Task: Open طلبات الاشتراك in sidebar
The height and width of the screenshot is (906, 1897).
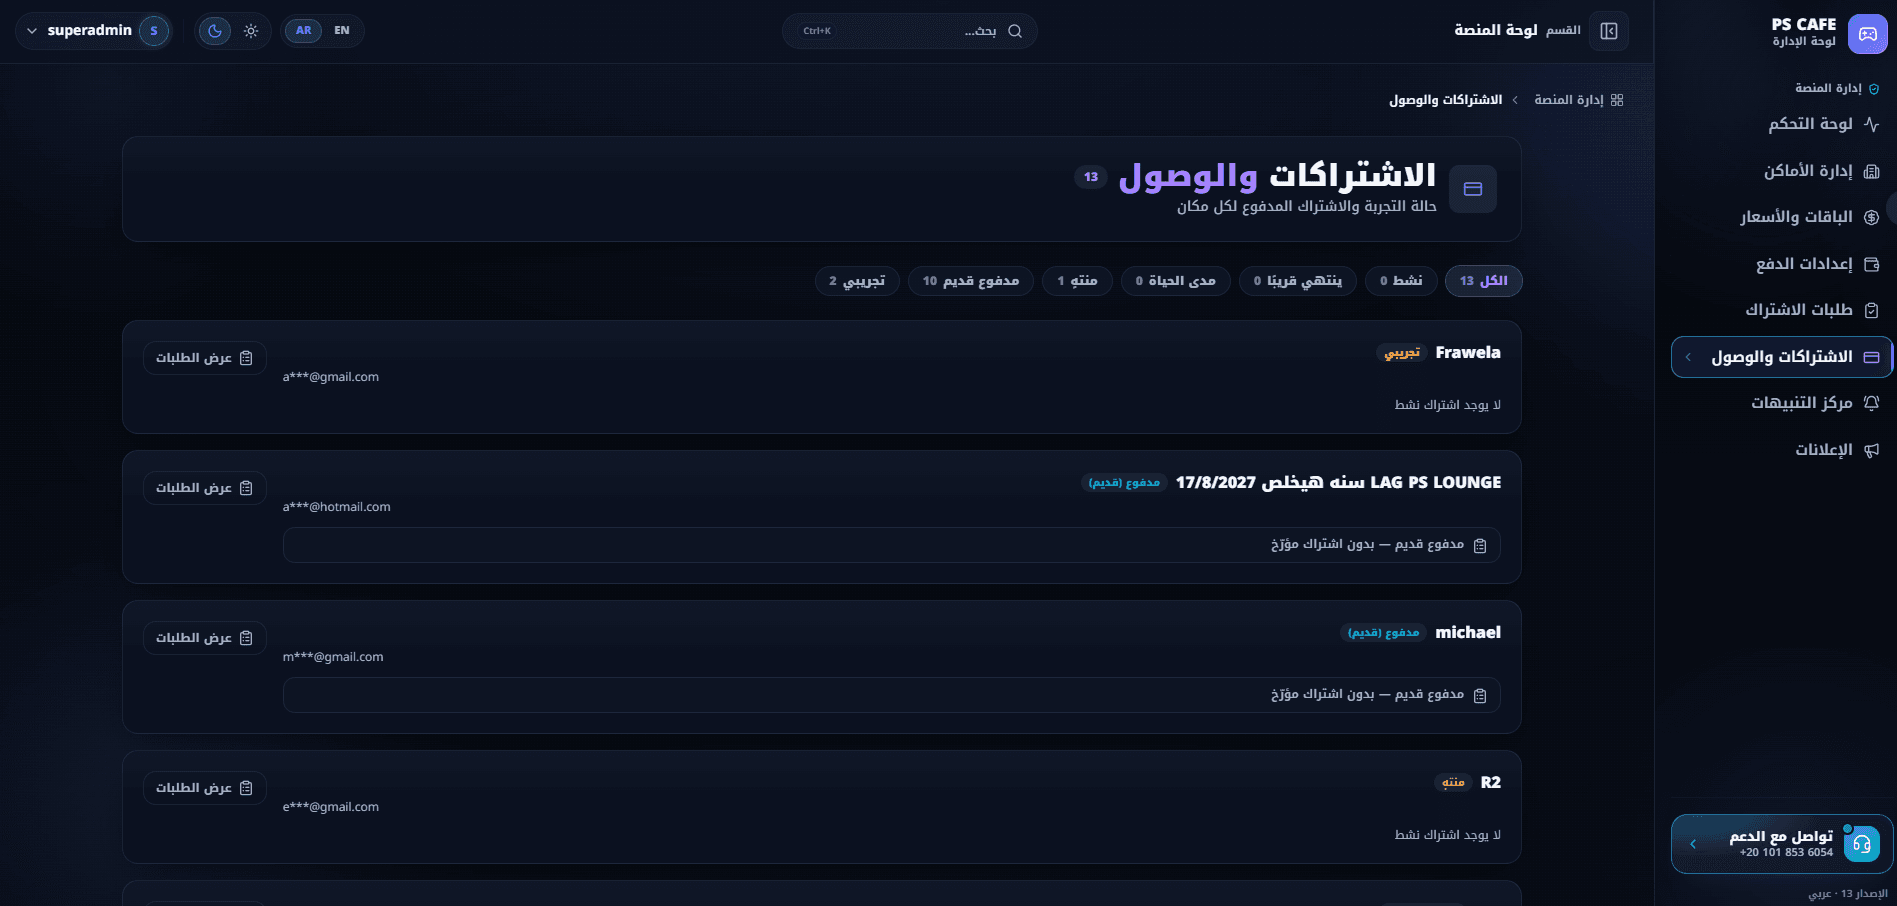Action: tap(1782, 310)
